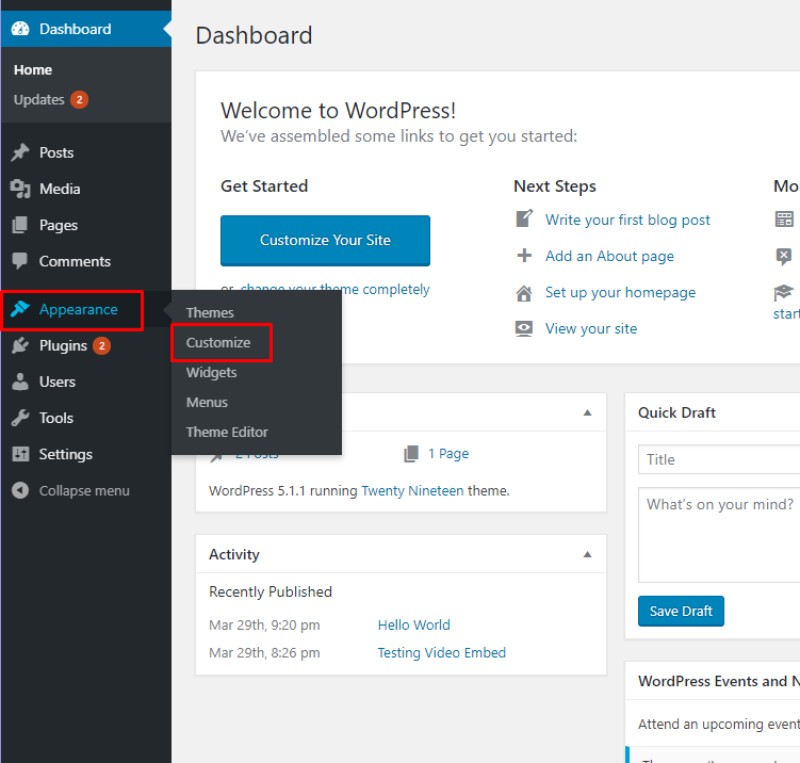Open Updates in the sidebar
The image size is (800, 763).
pyautogui.click(x=39, y=100)
